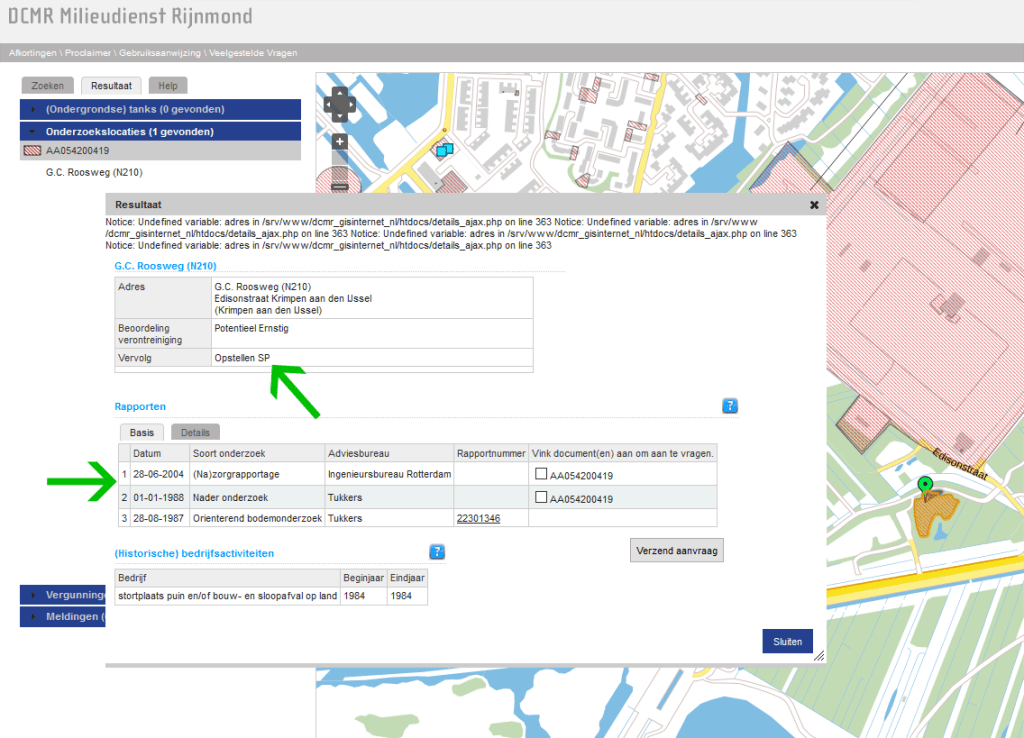Click hatched legend icon for AA054200419
The height and width of the screenshot is (738, 1024).
tap(31, 151)
